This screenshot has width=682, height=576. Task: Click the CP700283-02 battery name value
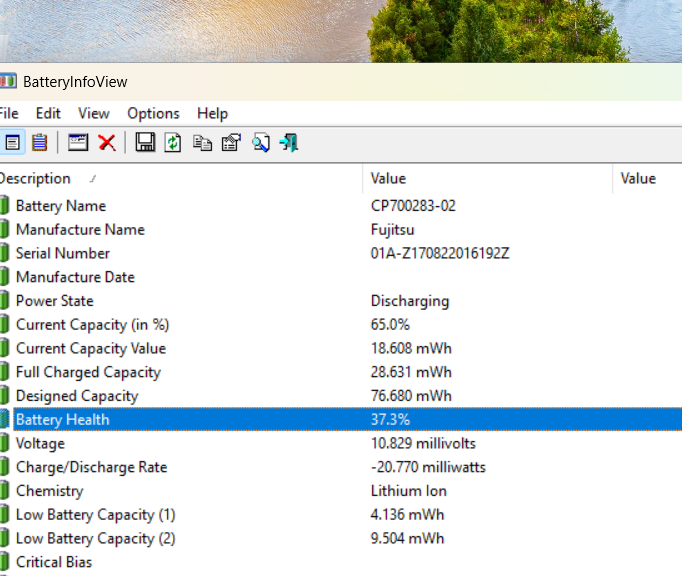(413, 205)
